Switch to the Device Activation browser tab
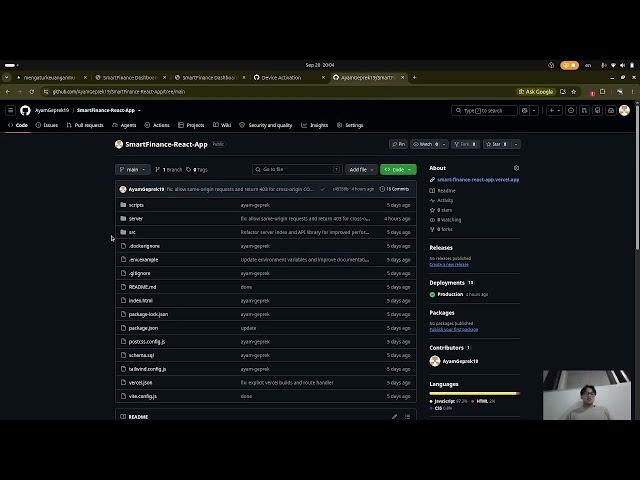 coord(288,77)
